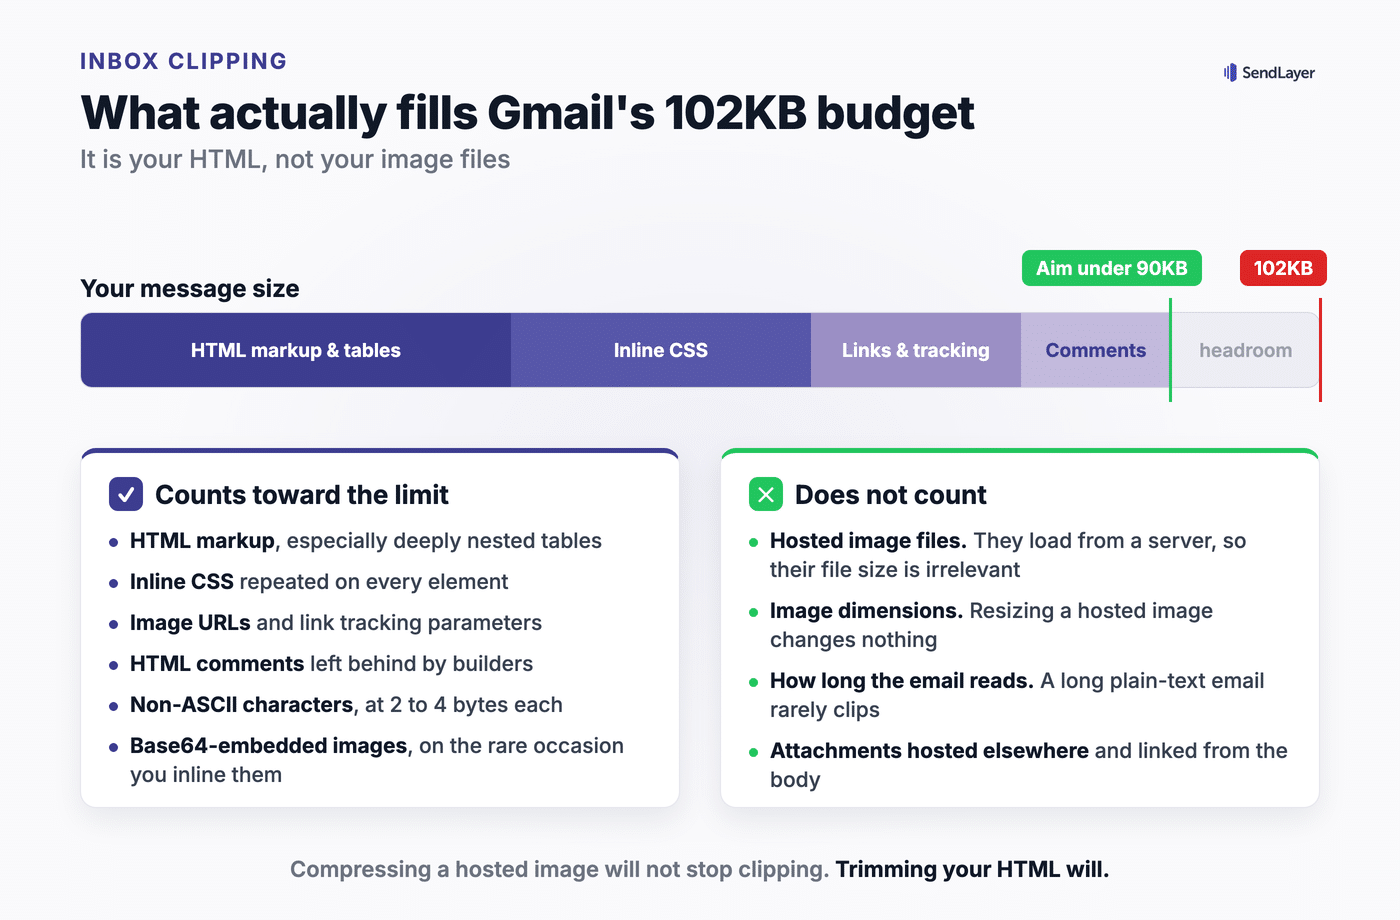Viewport: 1400px width, 920px height.
Task: Click the Your message size label
Action: (x=190, y=289)
